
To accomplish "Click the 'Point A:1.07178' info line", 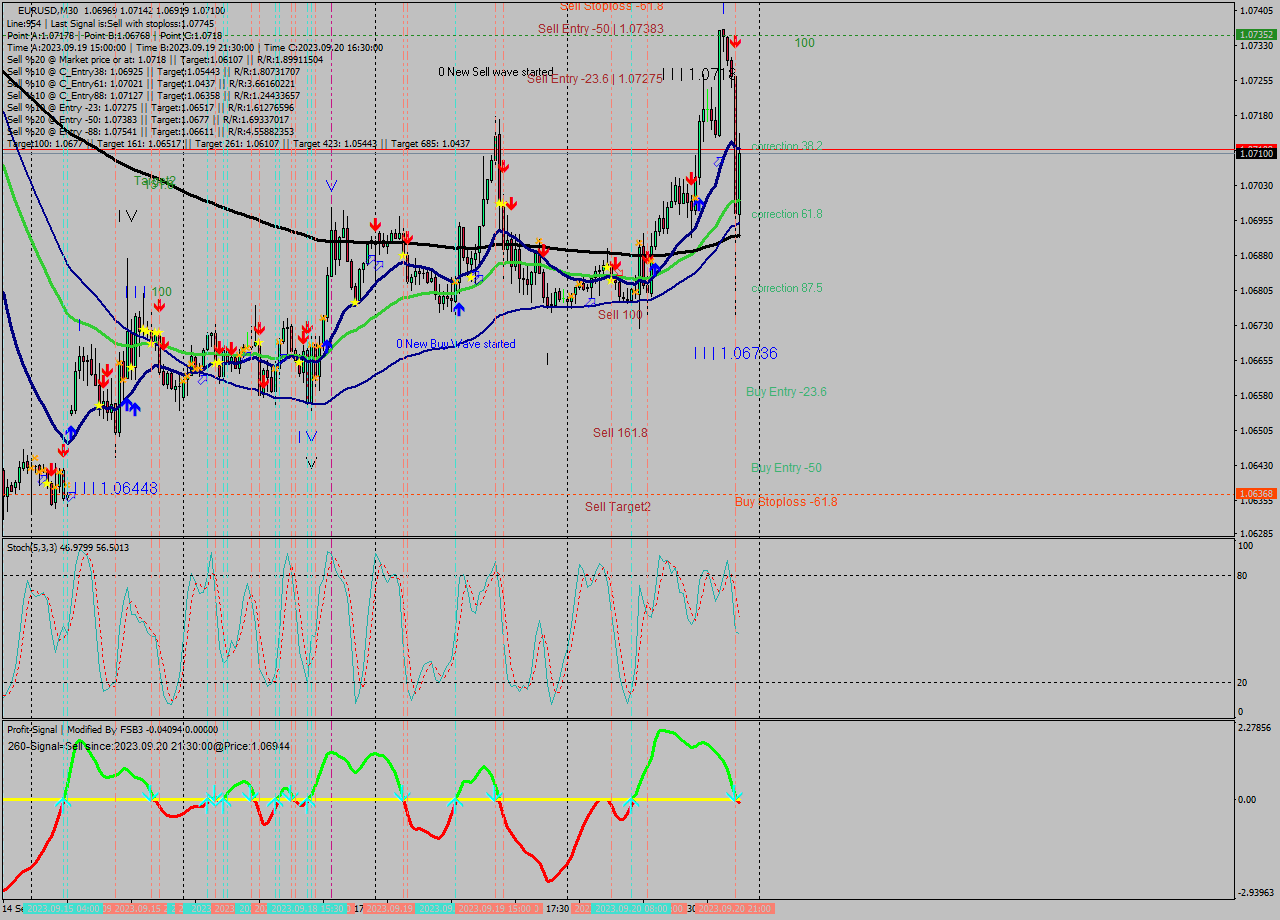I will (x=114, y=35).
